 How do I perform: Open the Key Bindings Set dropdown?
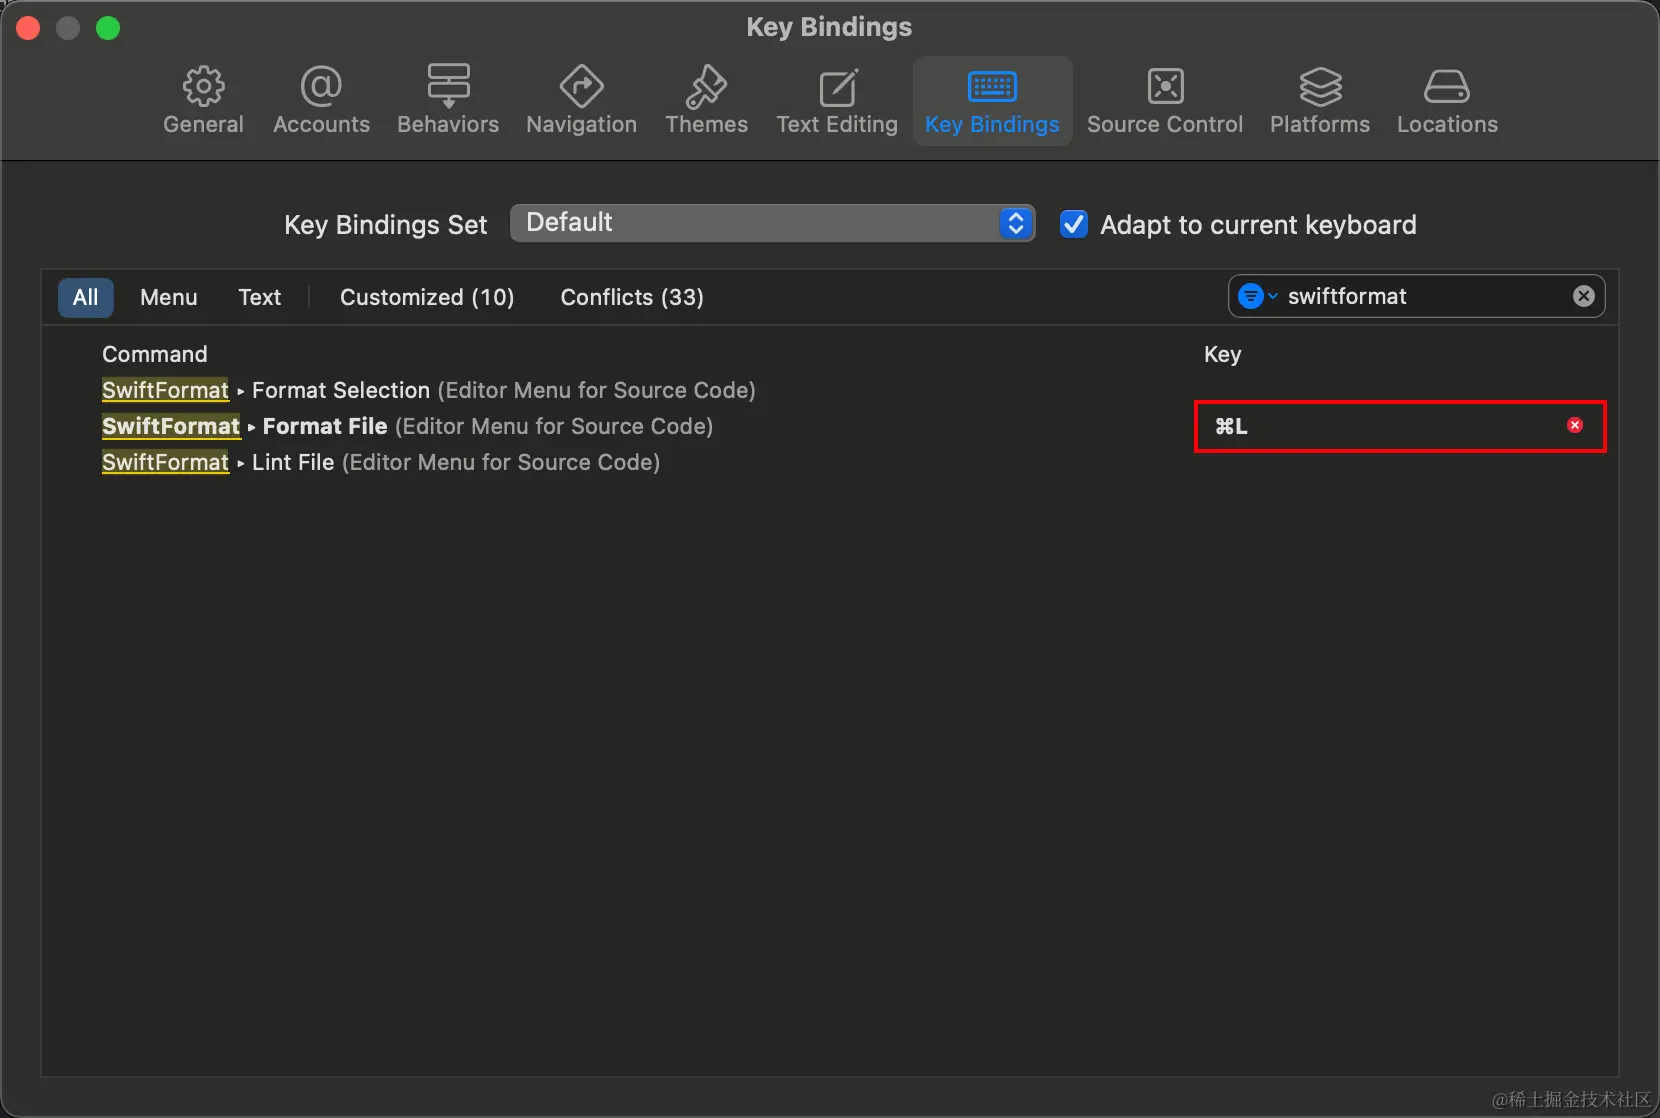coord(772,223)
